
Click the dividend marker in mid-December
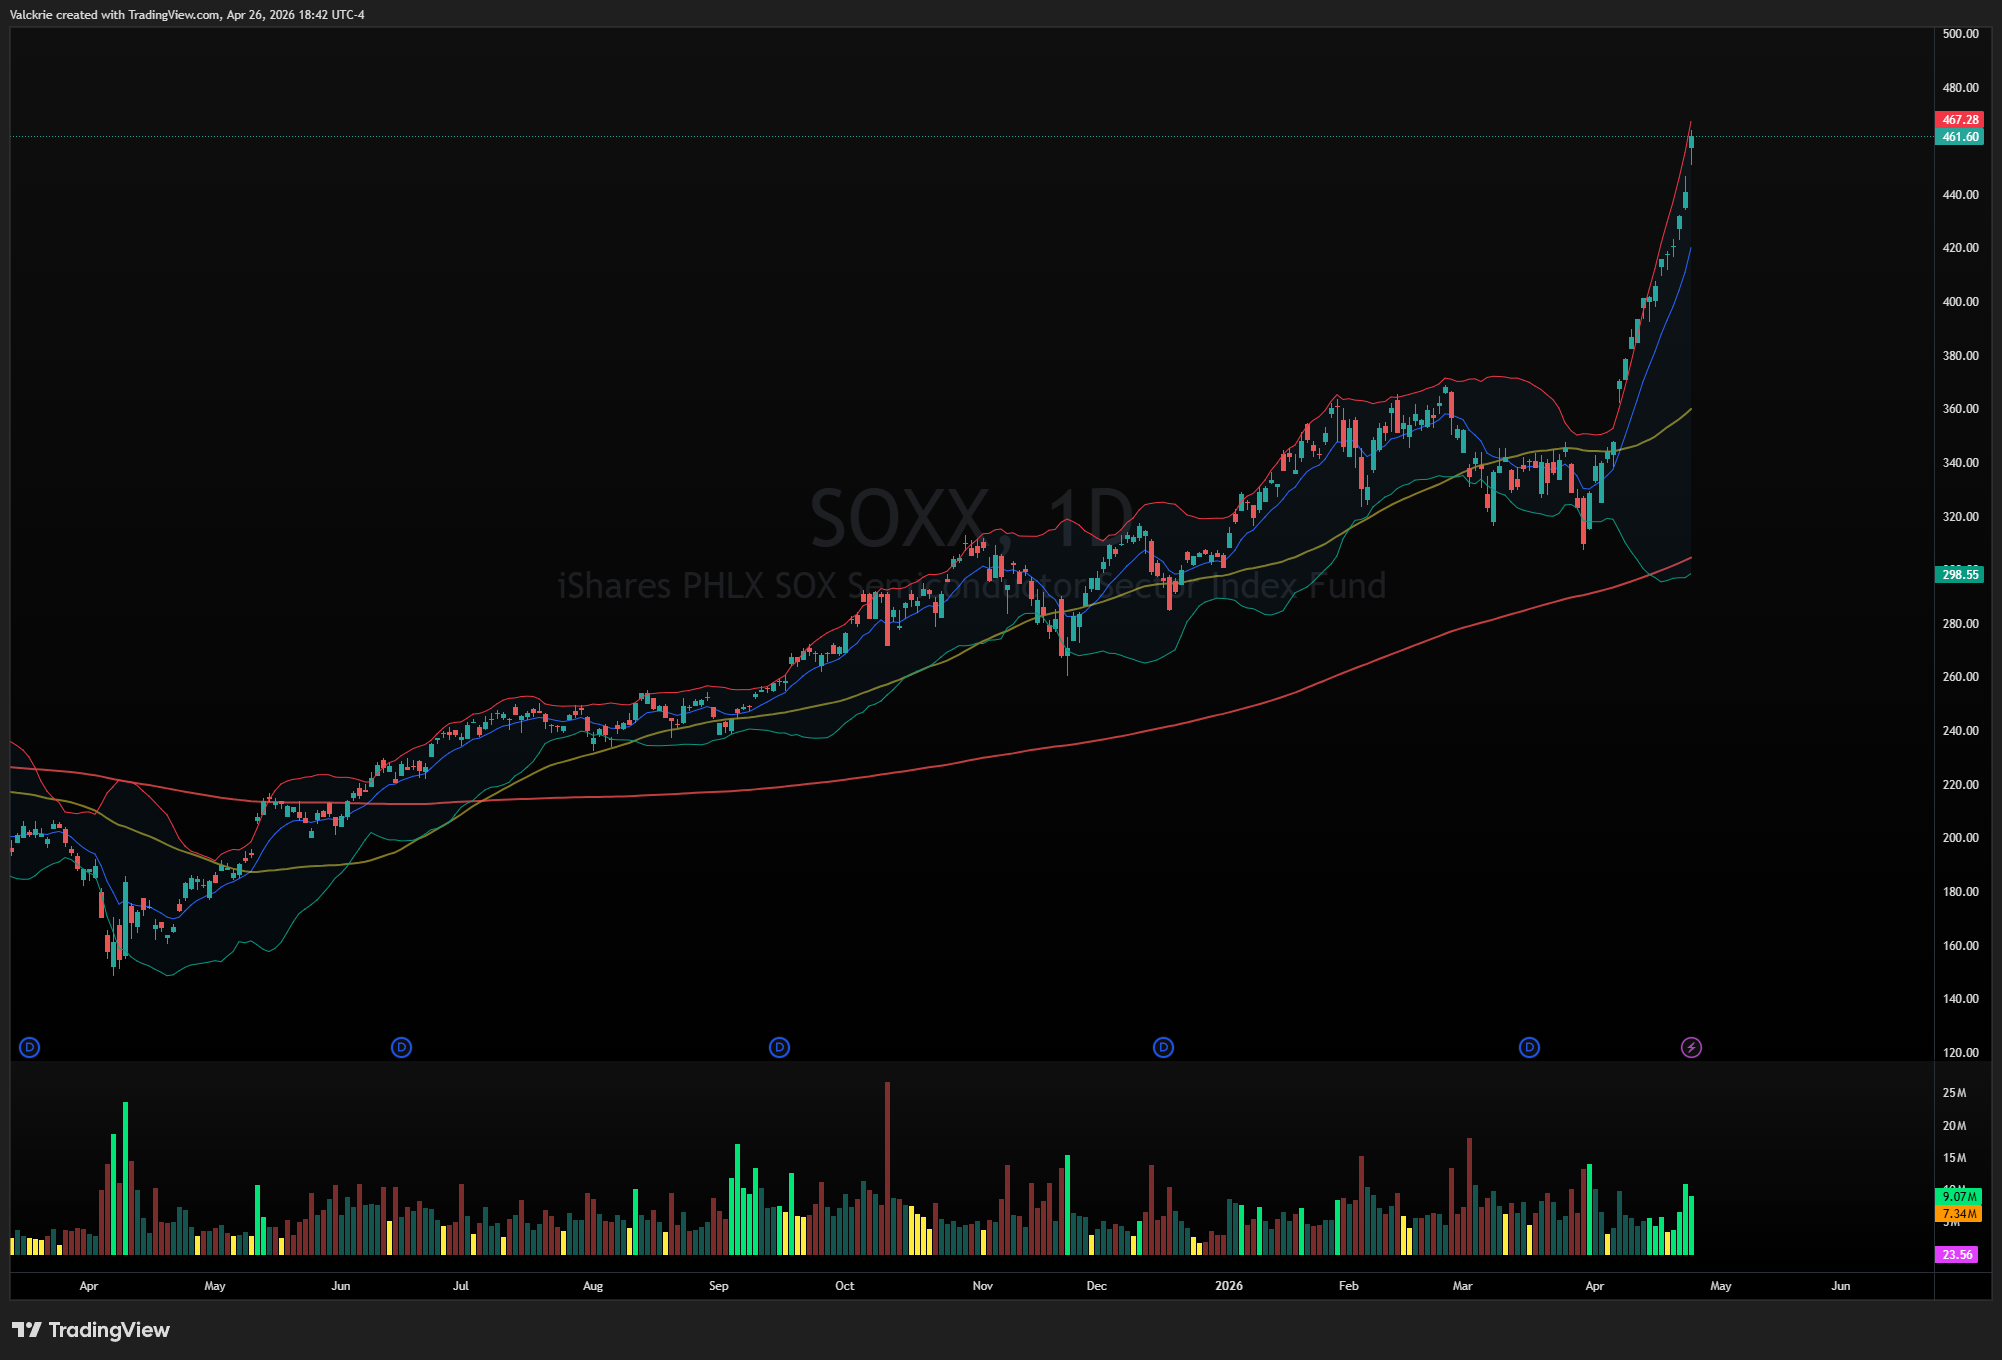(1163, 1047)
